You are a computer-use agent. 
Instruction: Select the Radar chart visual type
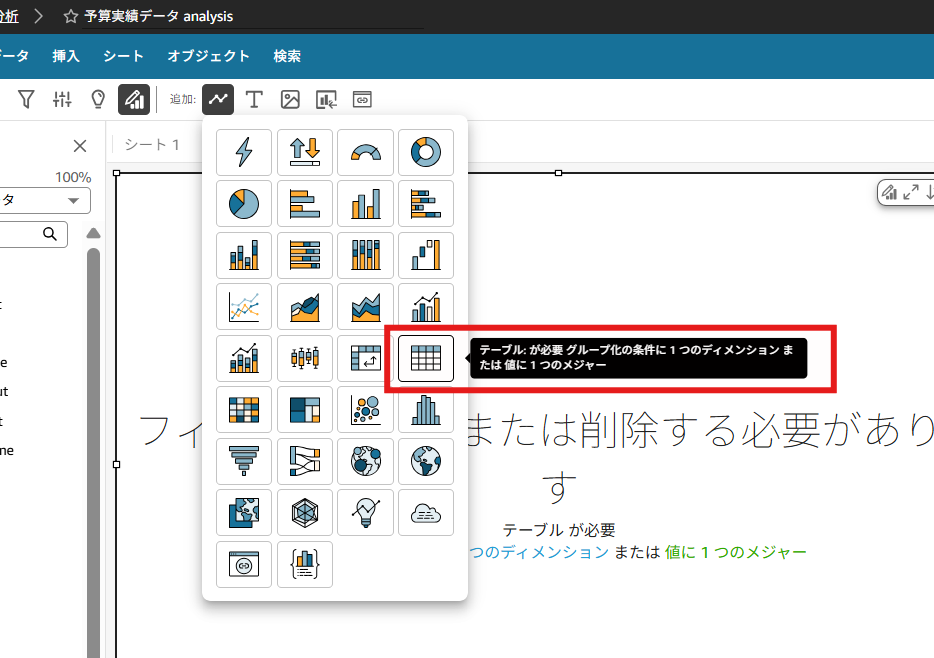click(304, 513)
